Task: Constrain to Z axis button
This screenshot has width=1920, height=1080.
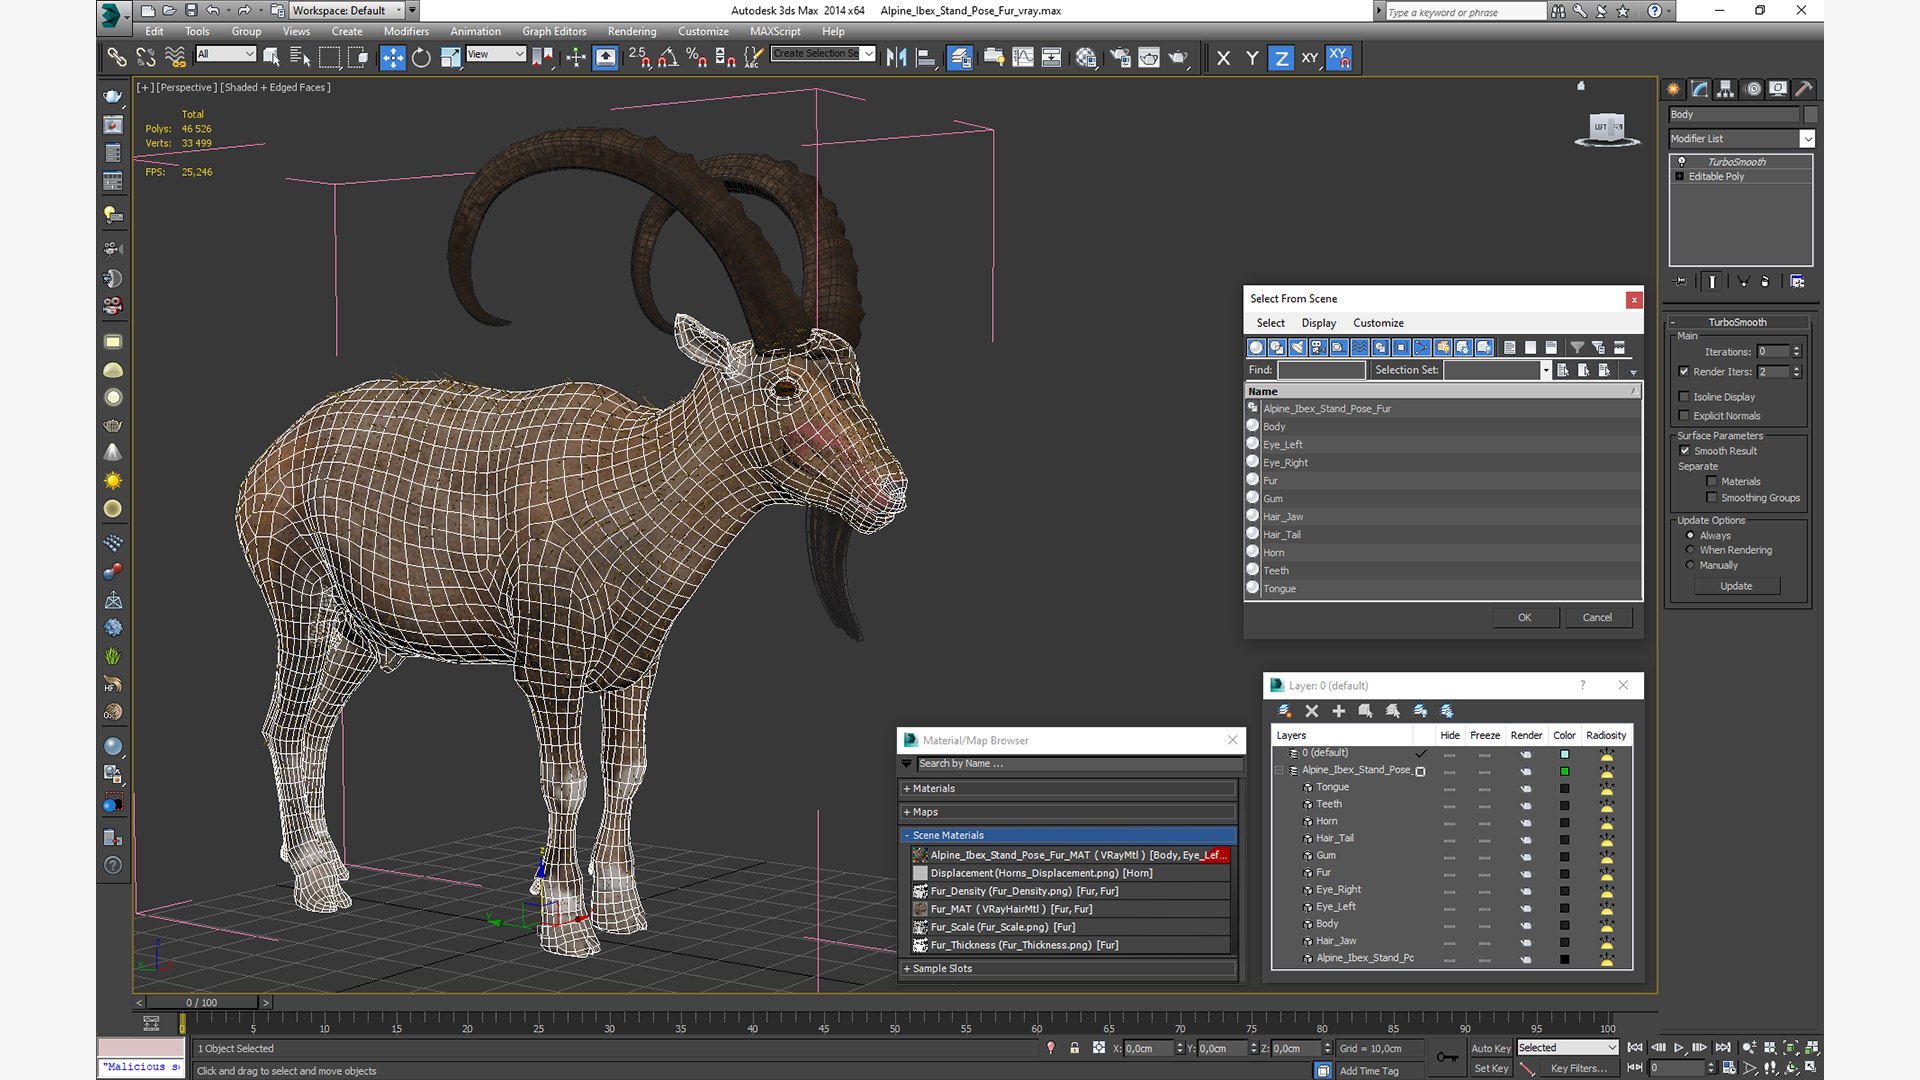Action: tap(1281, 58)
